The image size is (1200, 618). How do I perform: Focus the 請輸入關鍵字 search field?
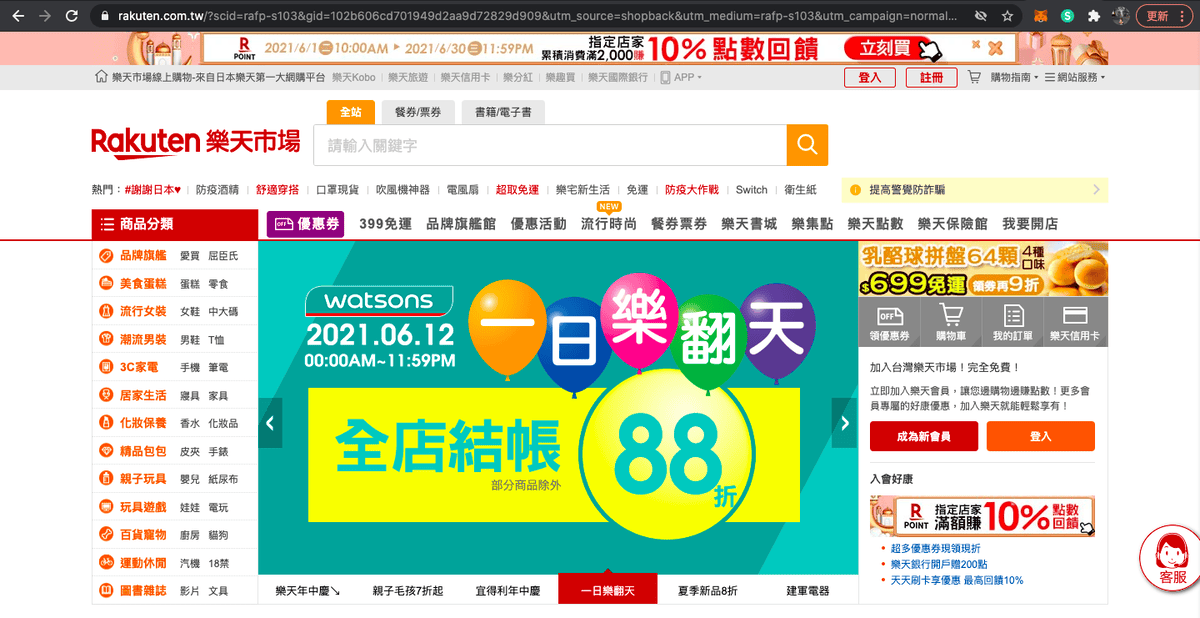tap(550, 145)
